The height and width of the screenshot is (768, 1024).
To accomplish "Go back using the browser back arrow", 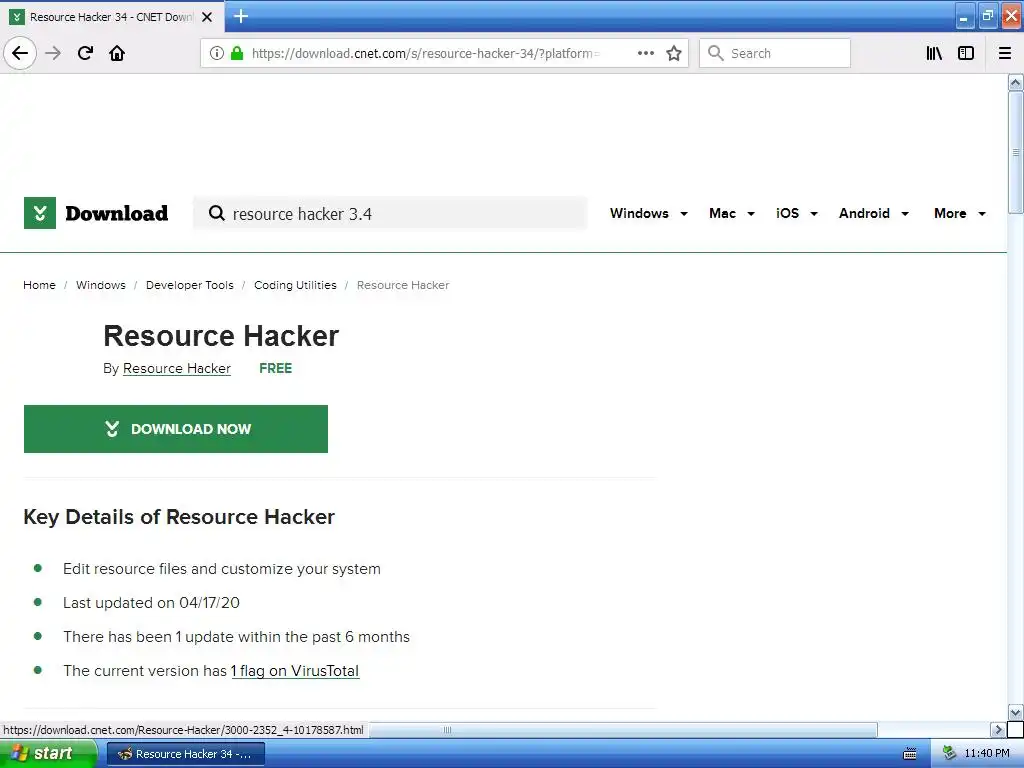I will click(20, 53).
